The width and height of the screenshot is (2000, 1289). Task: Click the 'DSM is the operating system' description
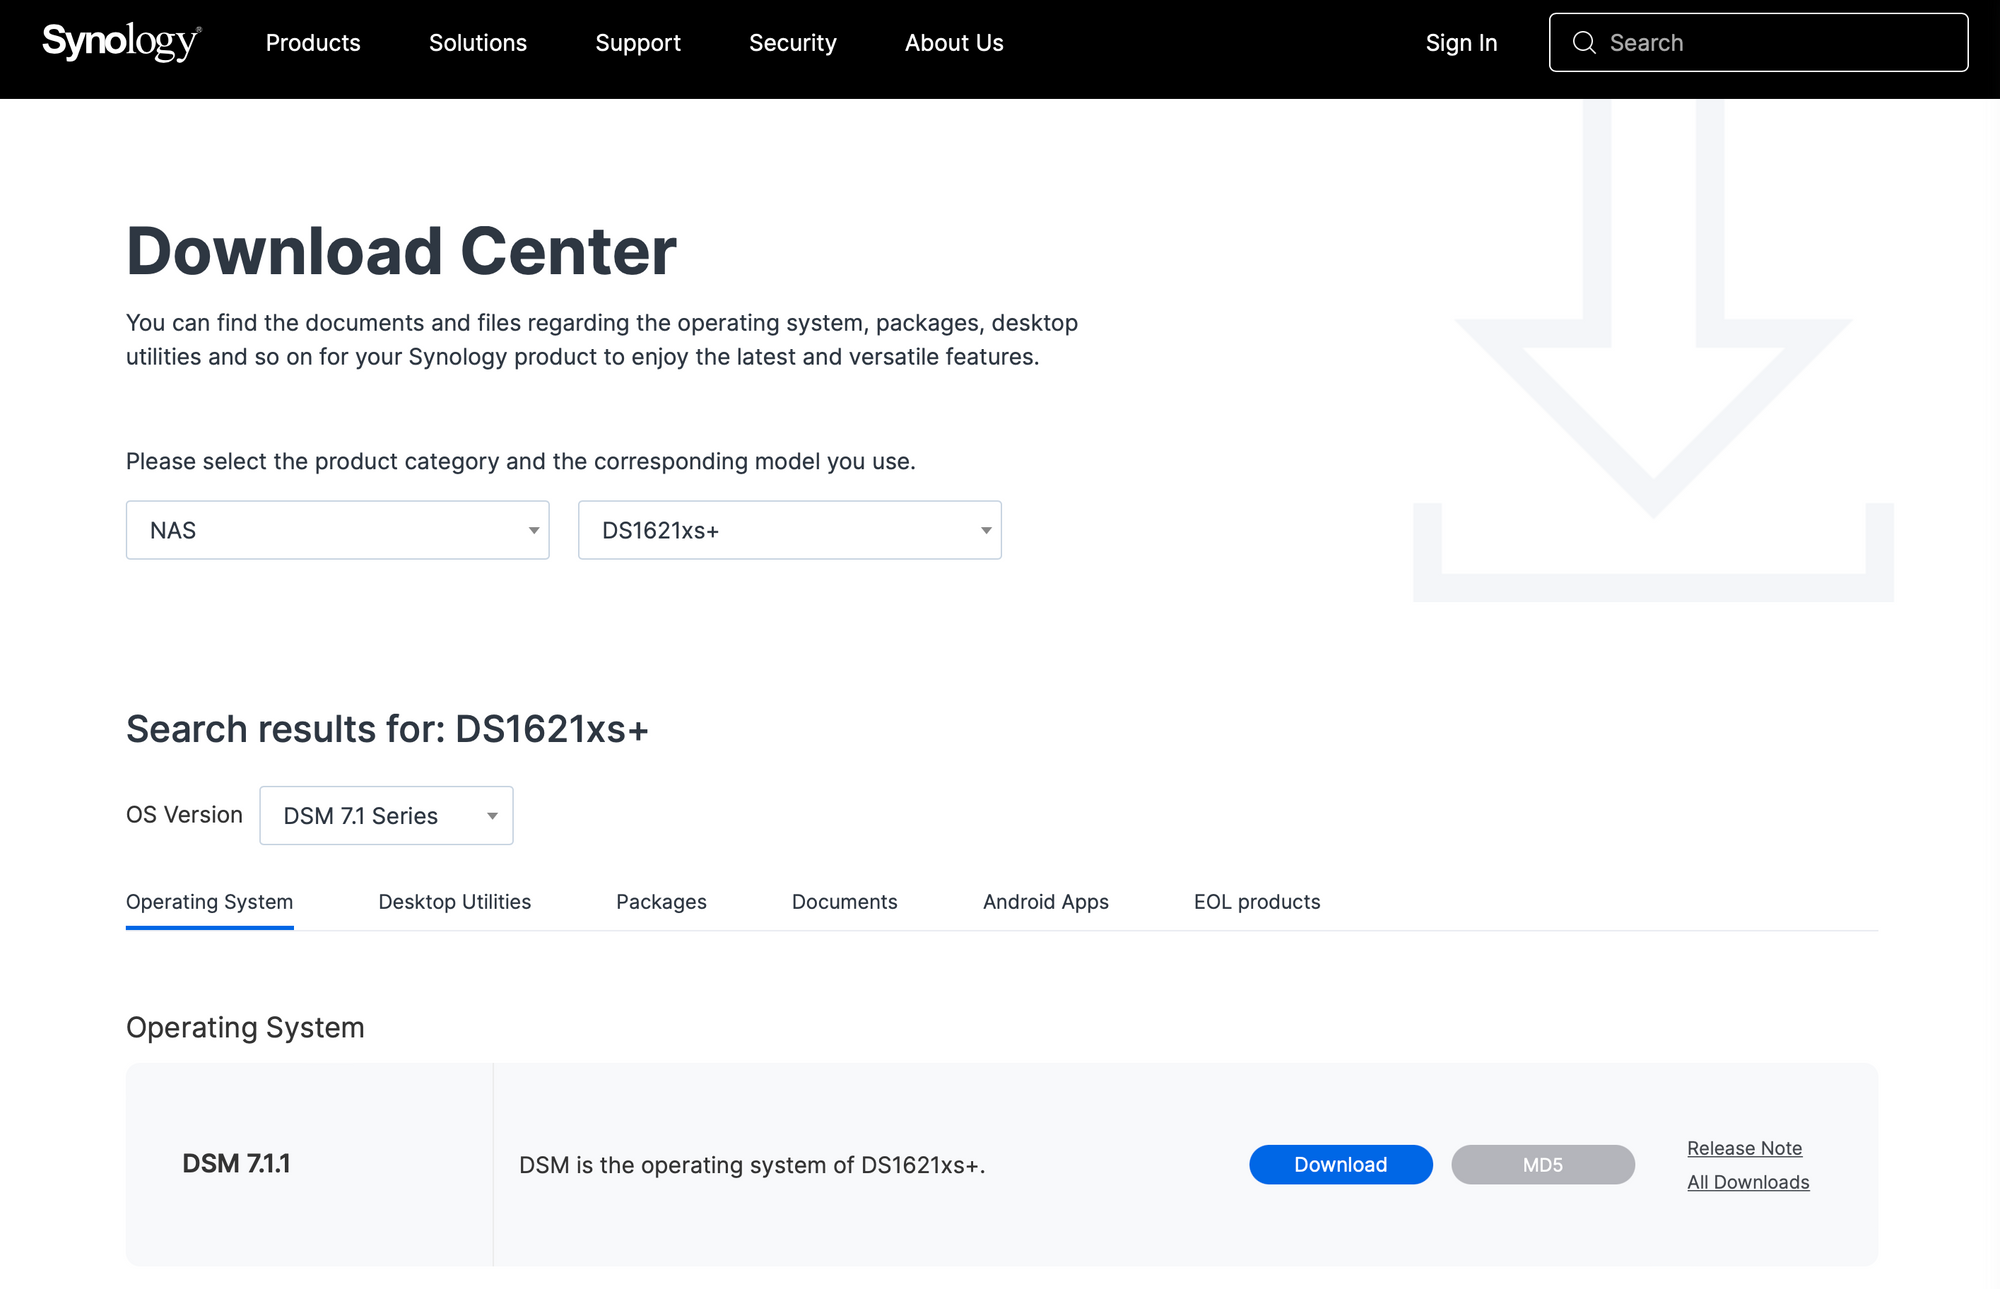tap(752, 1165)
